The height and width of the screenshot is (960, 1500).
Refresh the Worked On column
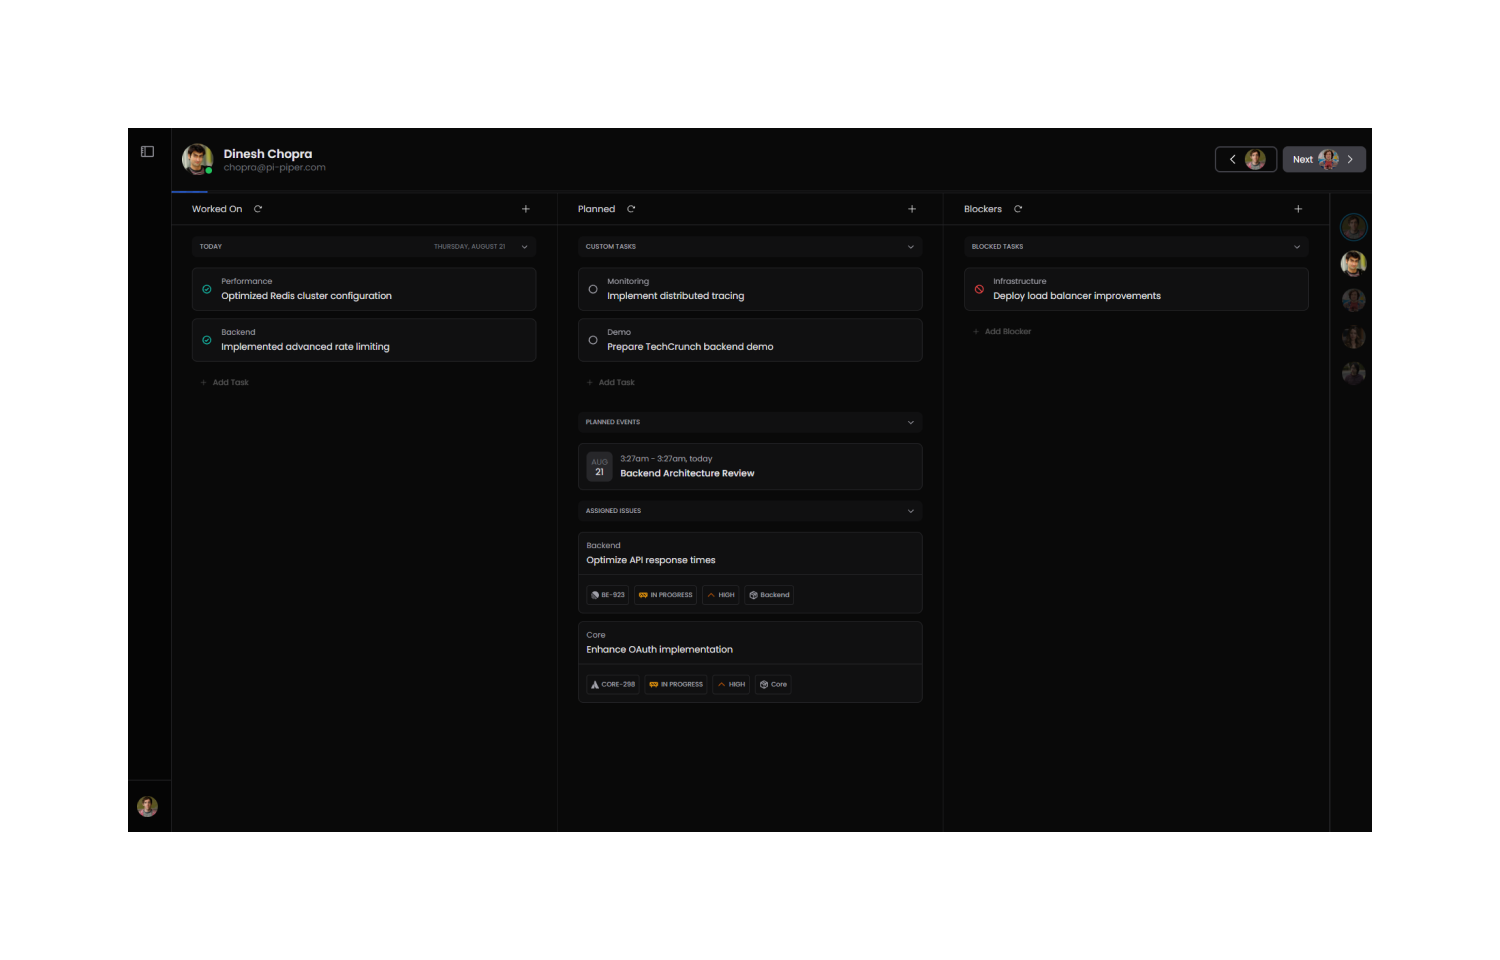258,209
